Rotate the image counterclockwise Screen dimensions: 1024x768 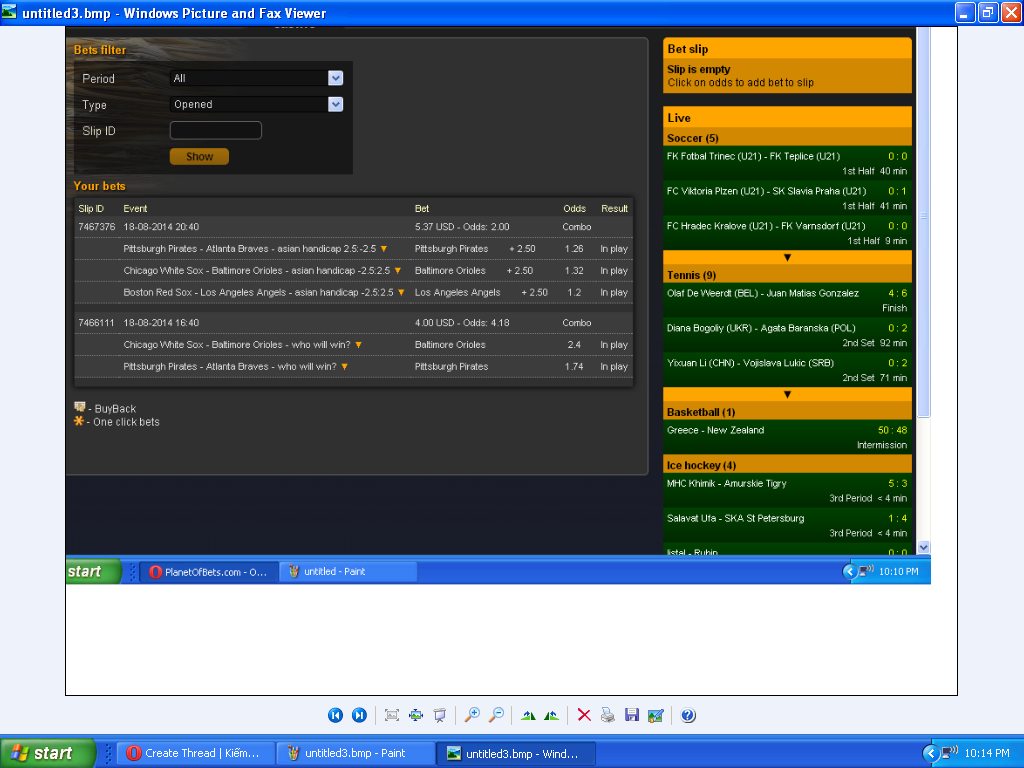point(551,715)
